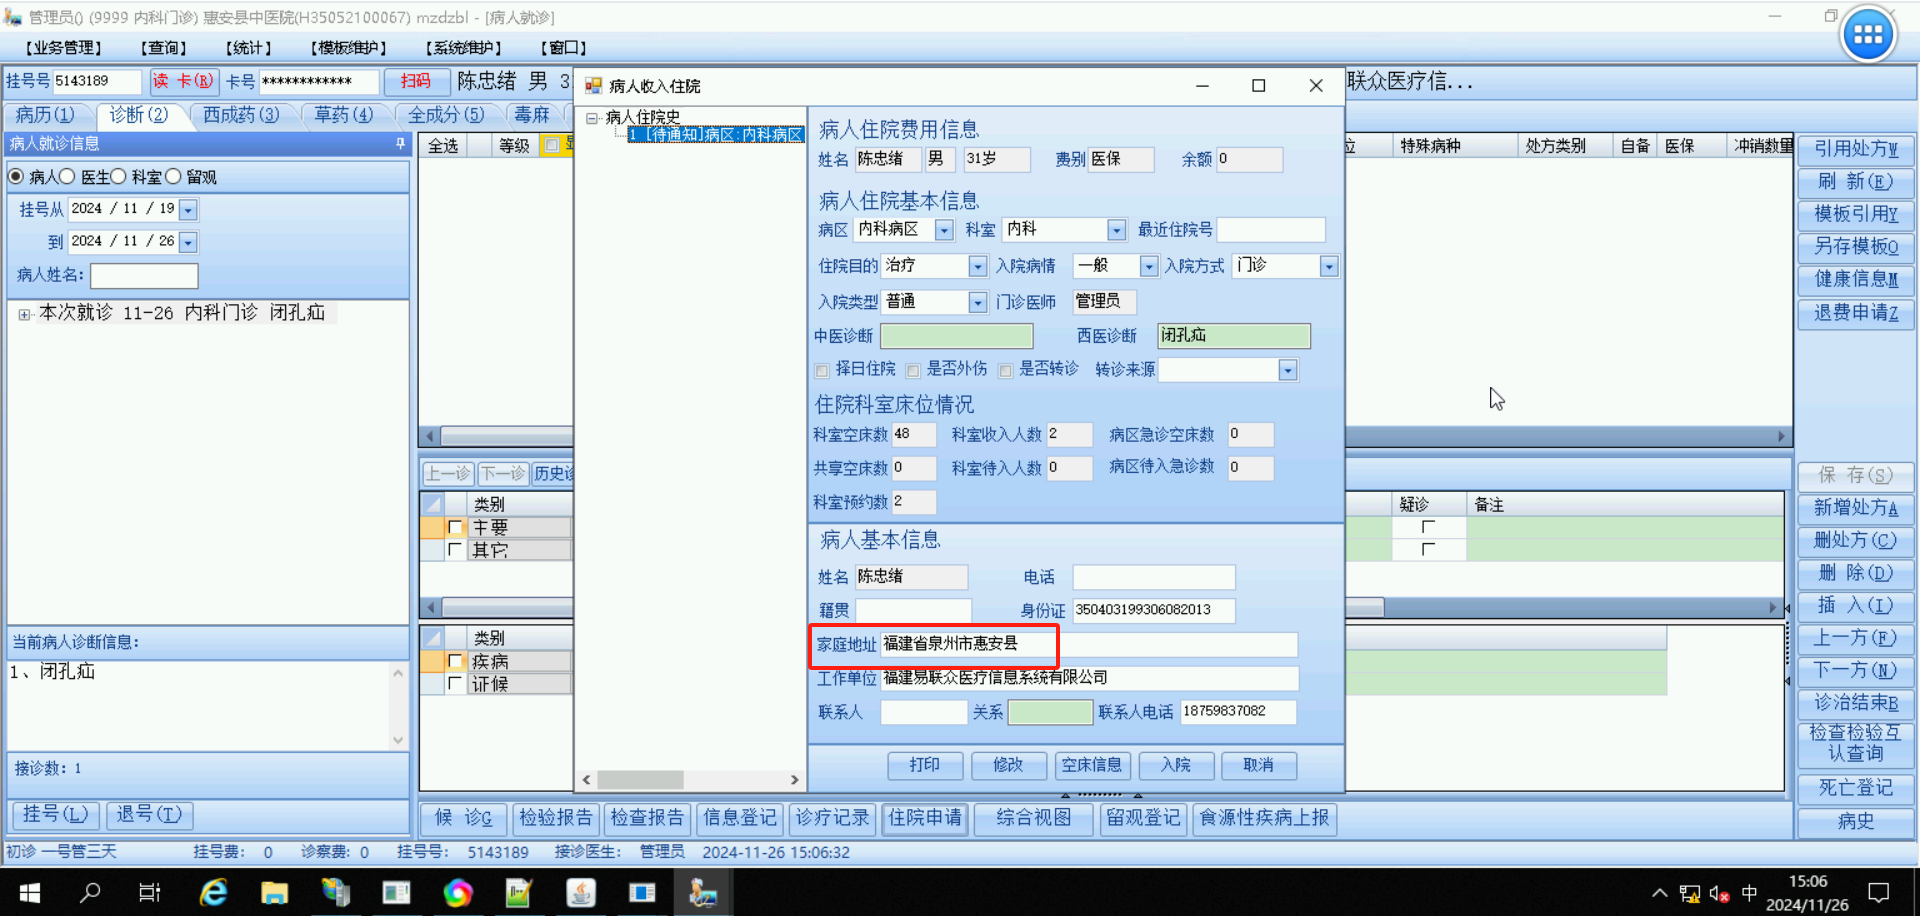The height and width of the screenshot is (916, 1920).
Task: Check the 是否外伤 checkbox
Action: (x=913, y=370)
